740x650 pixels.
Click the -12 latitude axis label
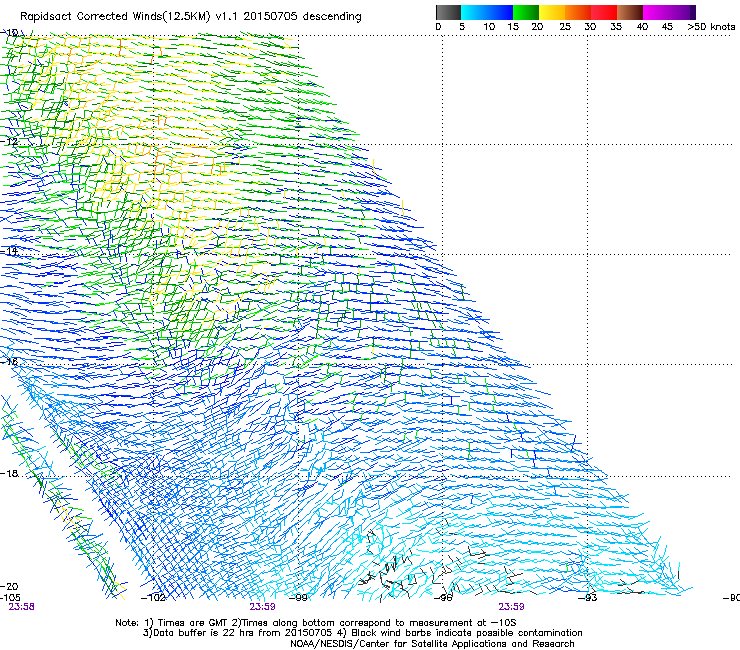coord(10,142)
